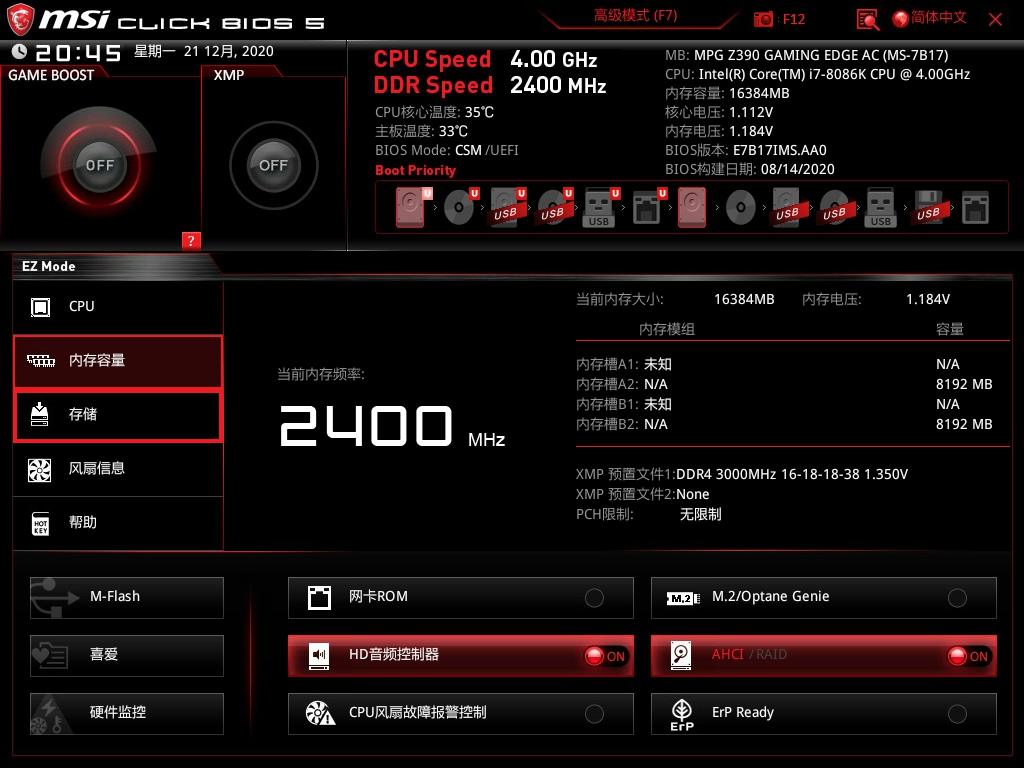This screenshot has width=1024, height=768.
Task: Open the 硬件监控 hardware monitor button
Action: coord(127,713)
